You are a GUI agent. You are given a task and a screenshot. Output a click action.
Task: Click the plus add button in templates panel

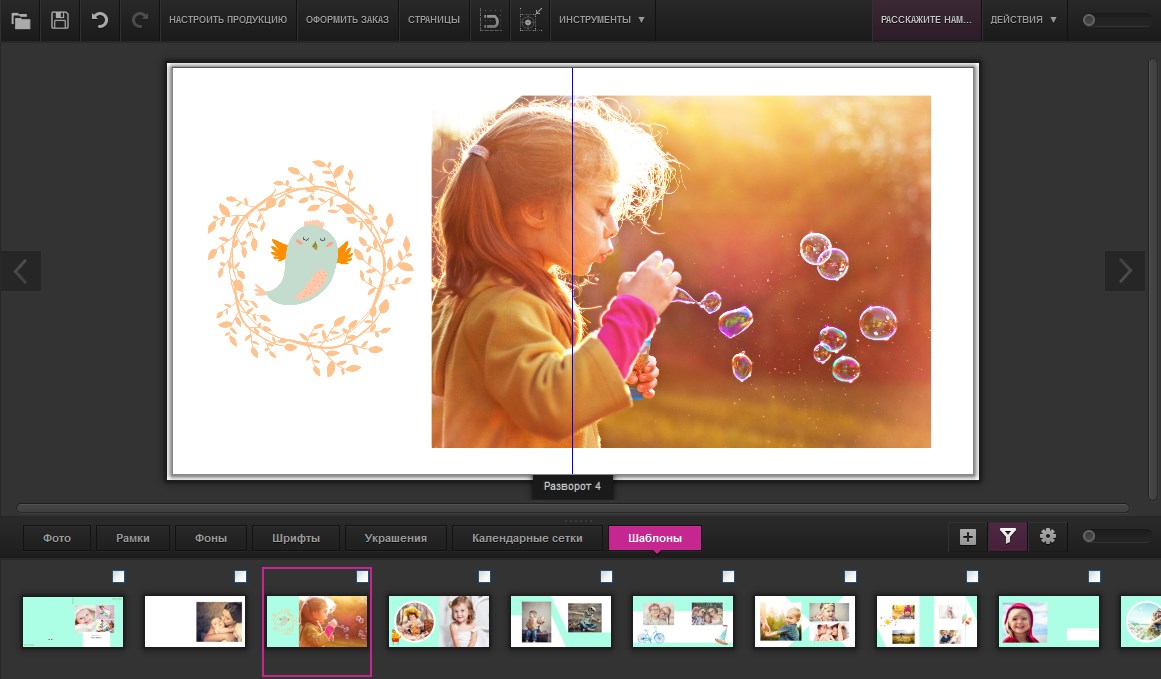point(968,537)
